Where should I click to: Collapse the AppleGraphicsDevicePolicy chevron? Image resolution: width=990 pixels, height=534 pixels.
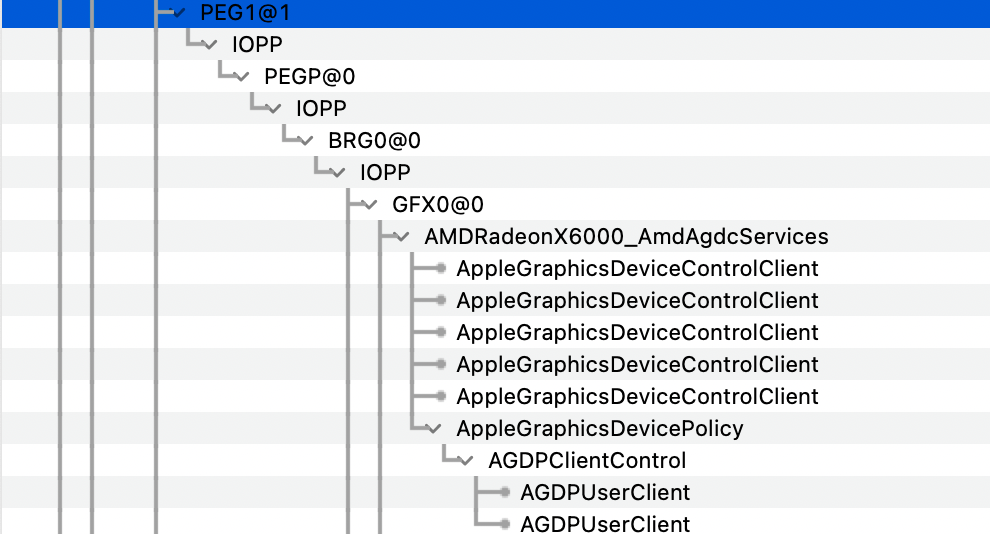point(434,429)
